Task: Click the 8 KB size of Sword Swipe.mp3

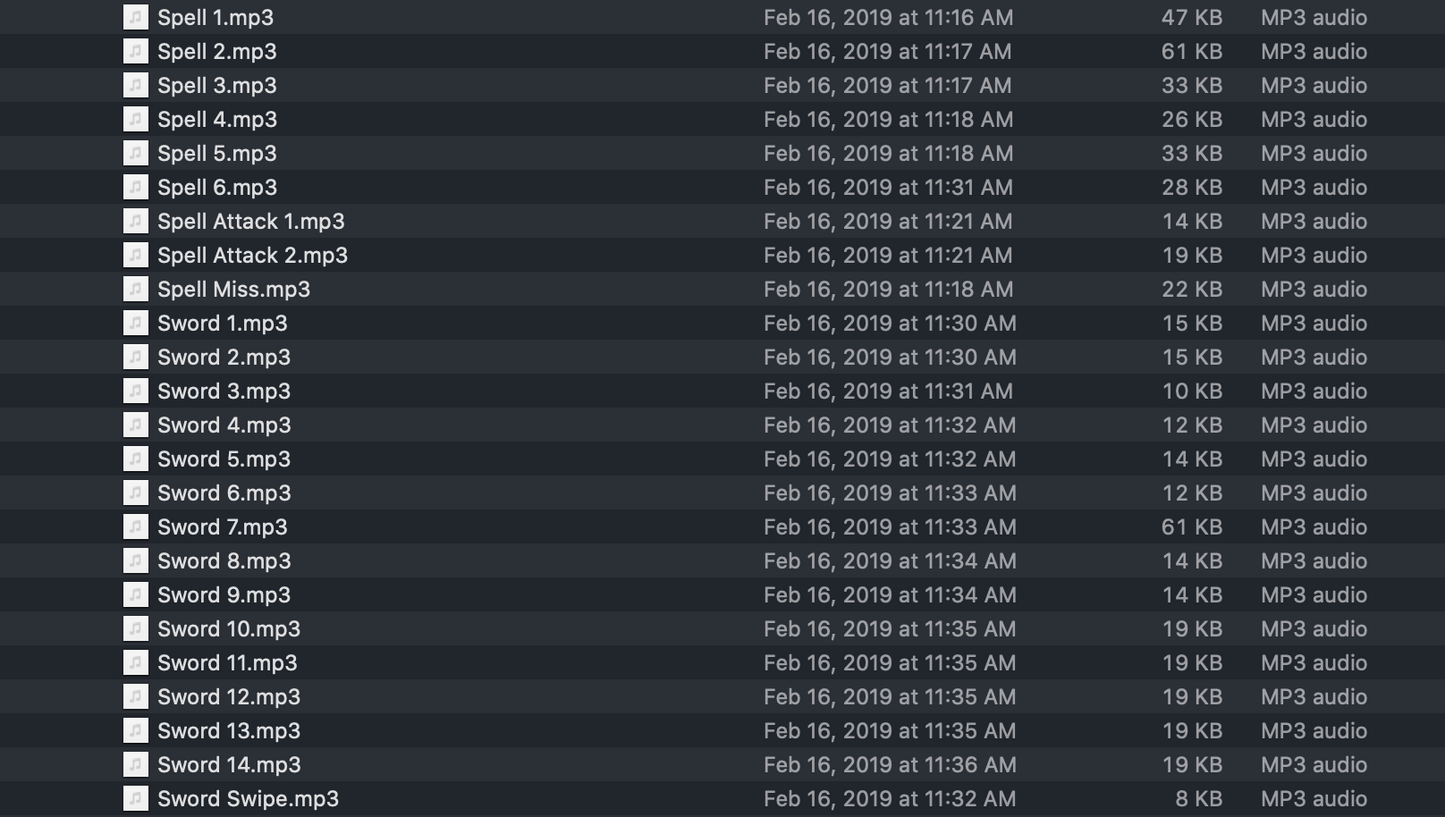Action: [1199, 799]
